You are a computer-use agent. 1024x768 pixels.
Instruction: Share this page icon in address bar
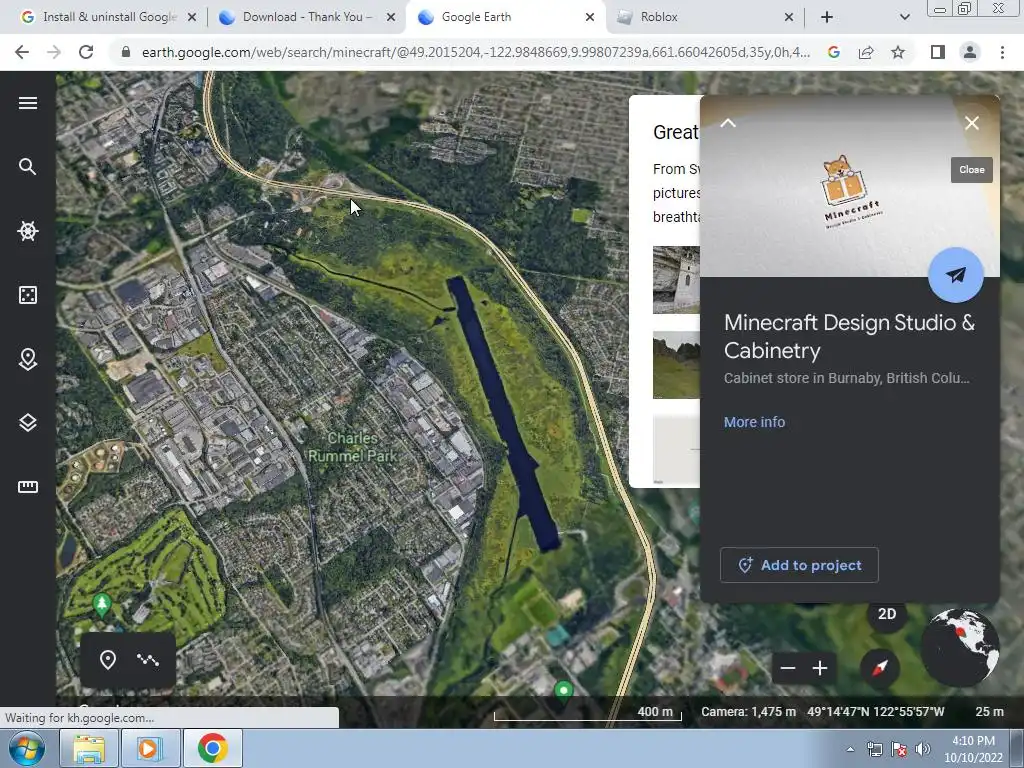pyautogui.click(x=866, y=52)
